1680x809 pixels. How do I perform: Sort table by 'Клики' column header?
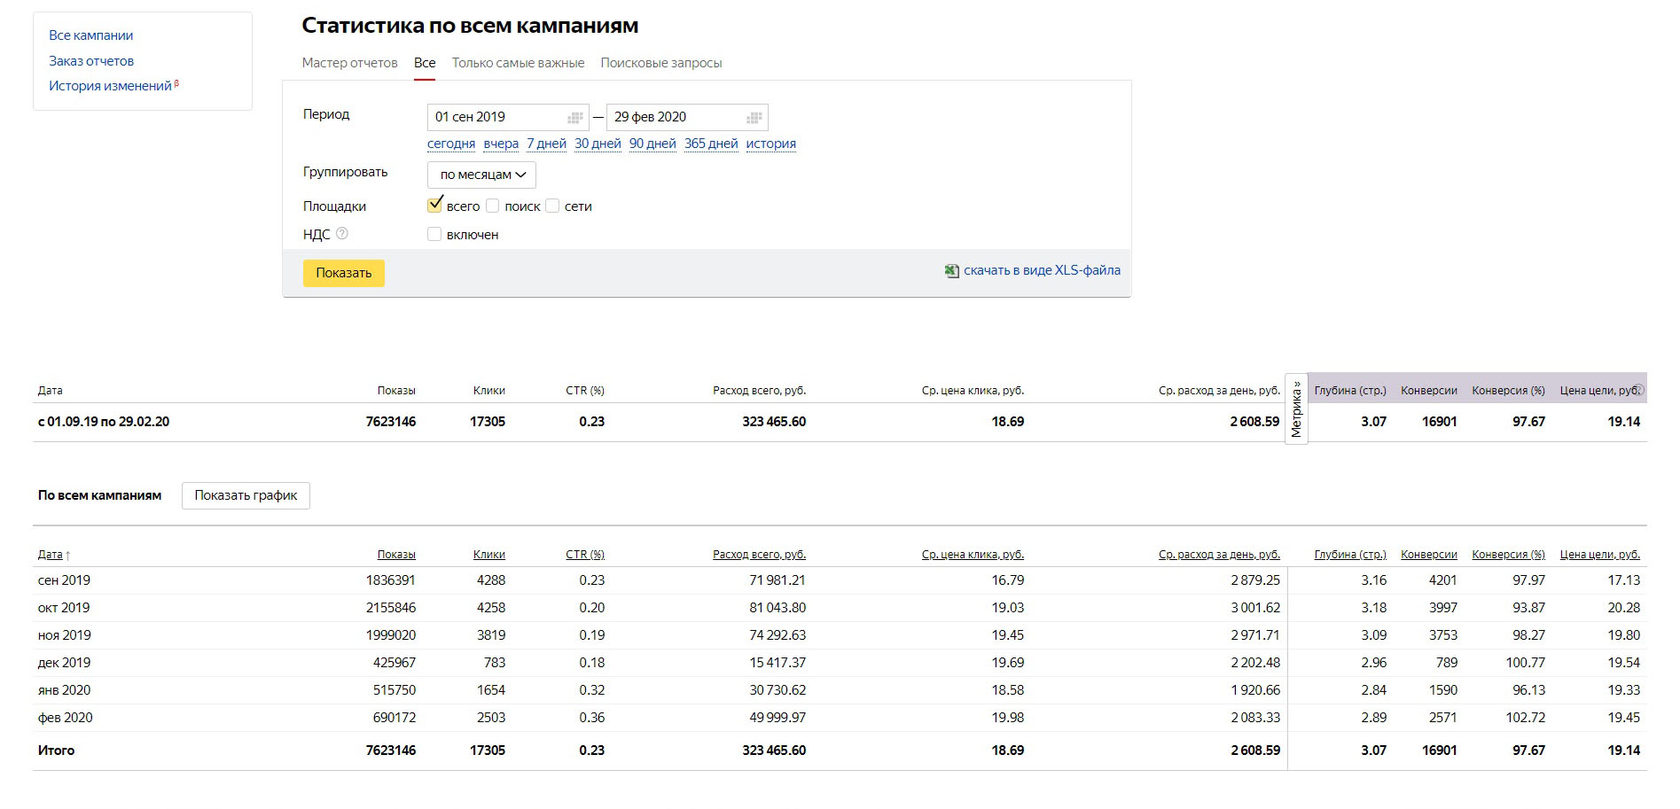[489, 554]
